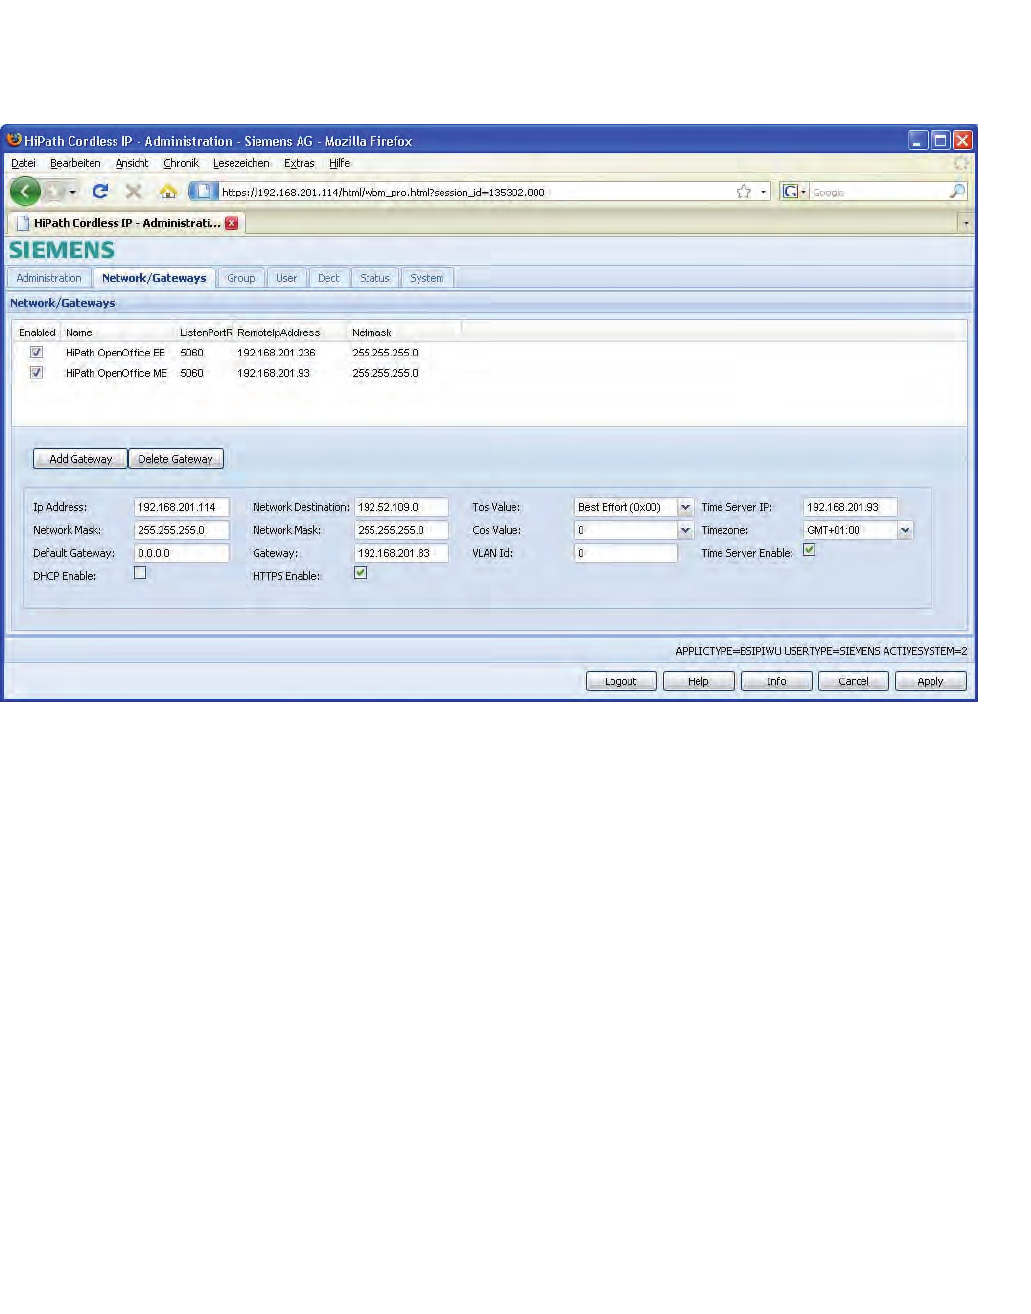
Task: Toggle Enabled checkbox for HiPath OpenOffice EE
Action: point(37,353)
